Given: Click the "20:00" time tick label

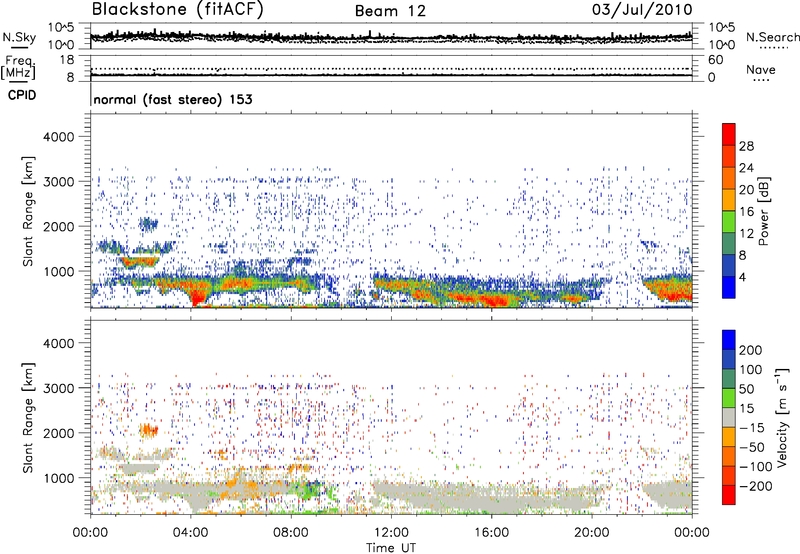Looking at the screenshot, I should click(592, 533).
